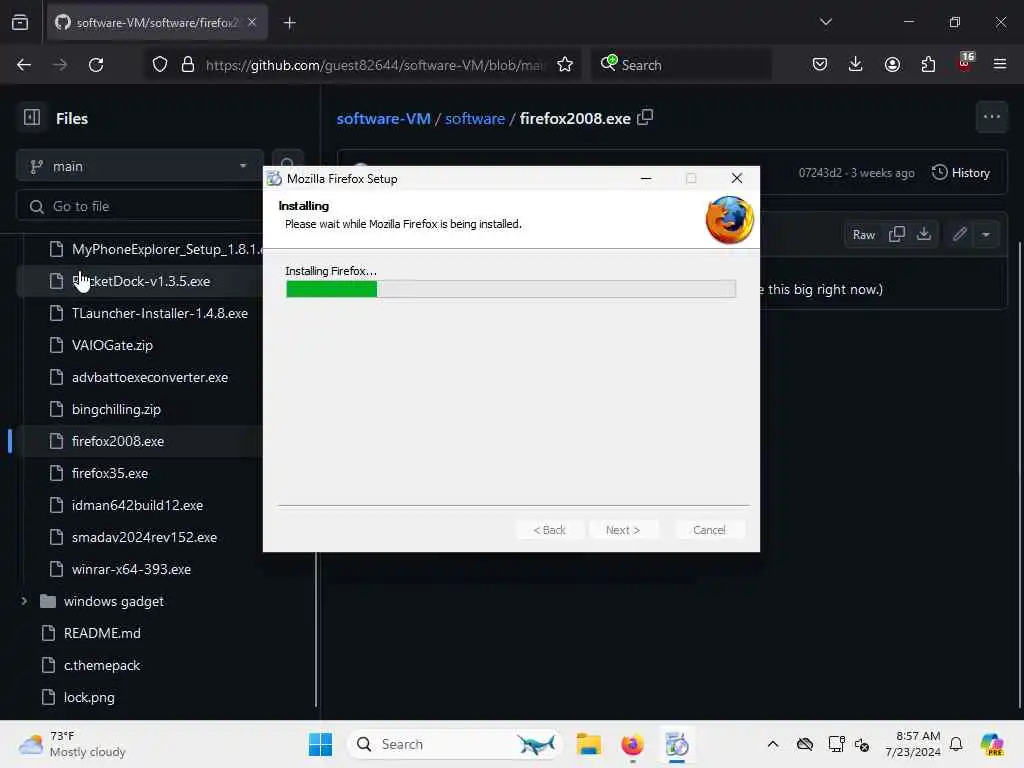Open smadav2024rev152.exe file

[x=144, y=537]
